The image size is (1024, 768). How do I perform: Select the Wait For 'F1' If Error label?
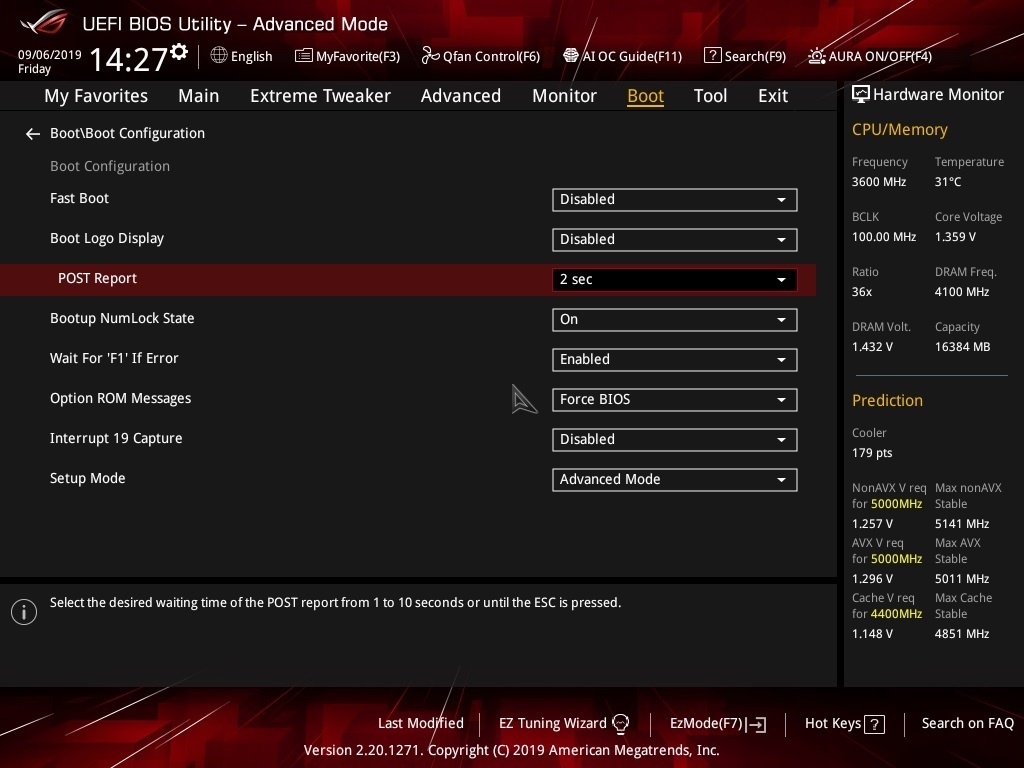click(x=114, y=358)
